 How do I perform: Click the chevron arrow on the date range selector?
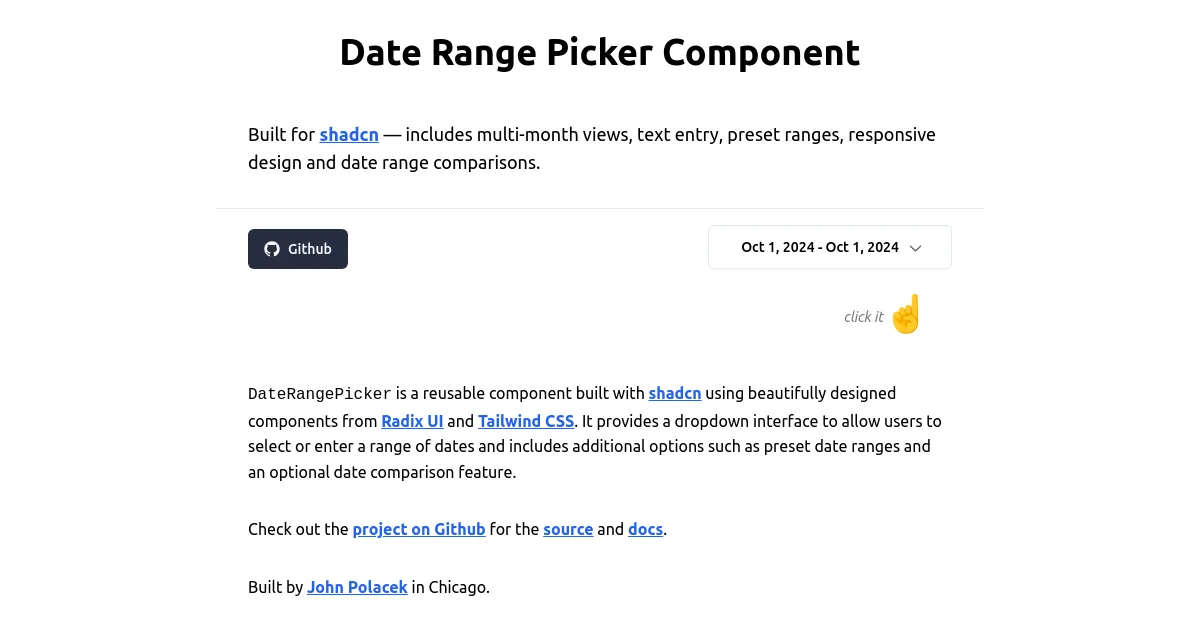point(915,247)
